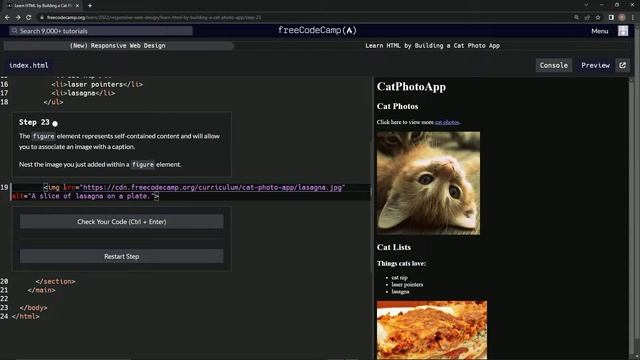Click the </body> tag on line 23

(x=33, y=308)
